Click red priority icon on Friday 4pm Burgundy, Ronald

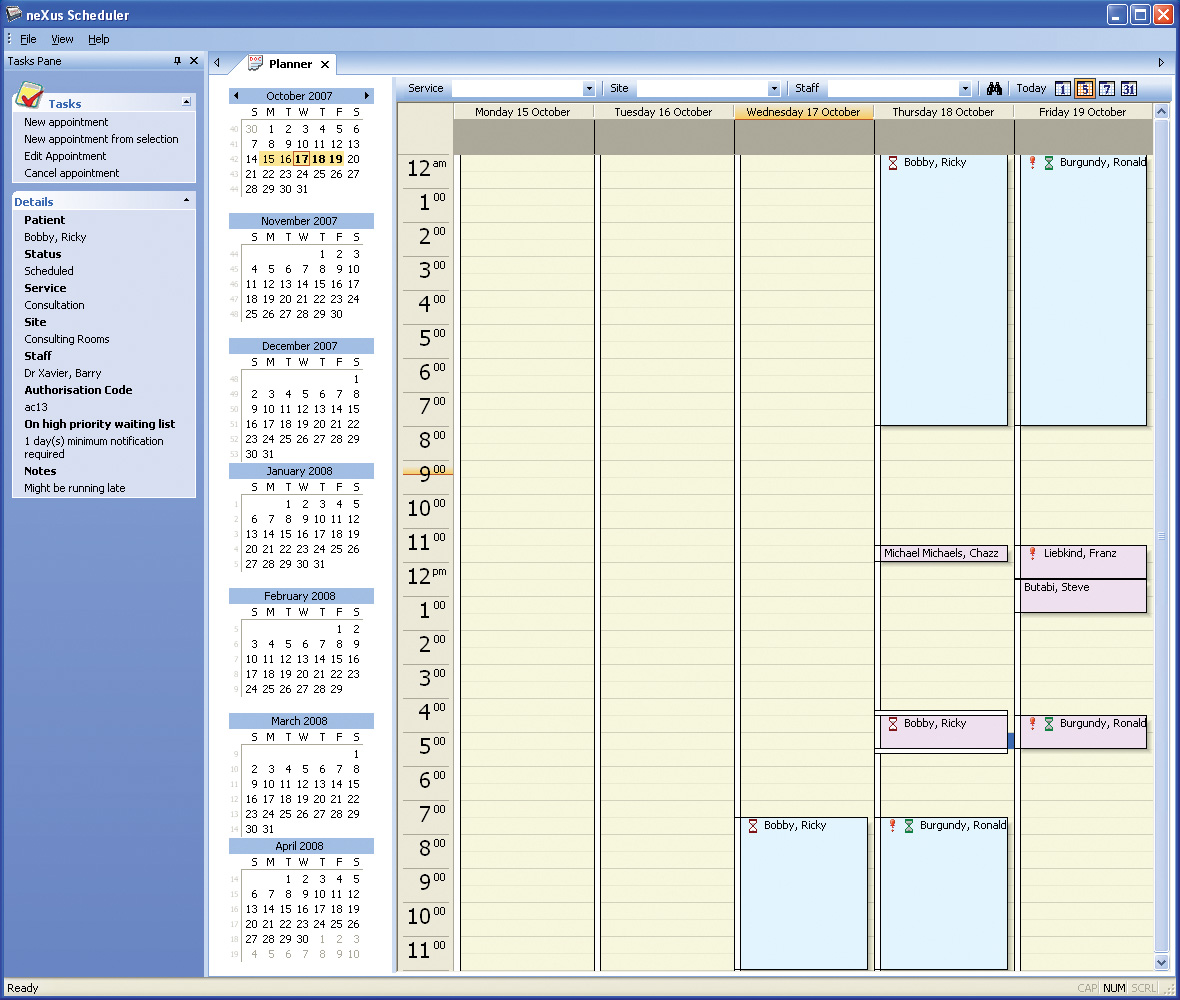pos(1032,724)
